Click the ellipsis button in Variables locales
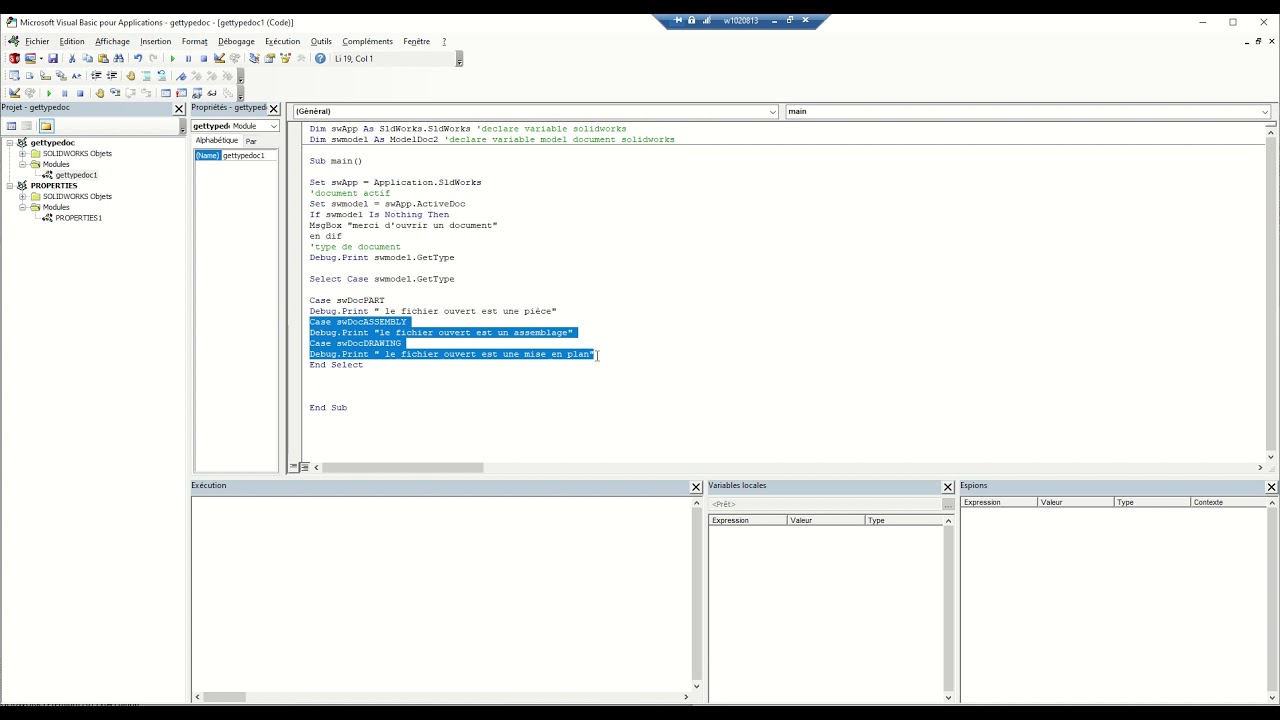Image resolution: width=1280 pixels, height=720 pixels. pos(948,504)
